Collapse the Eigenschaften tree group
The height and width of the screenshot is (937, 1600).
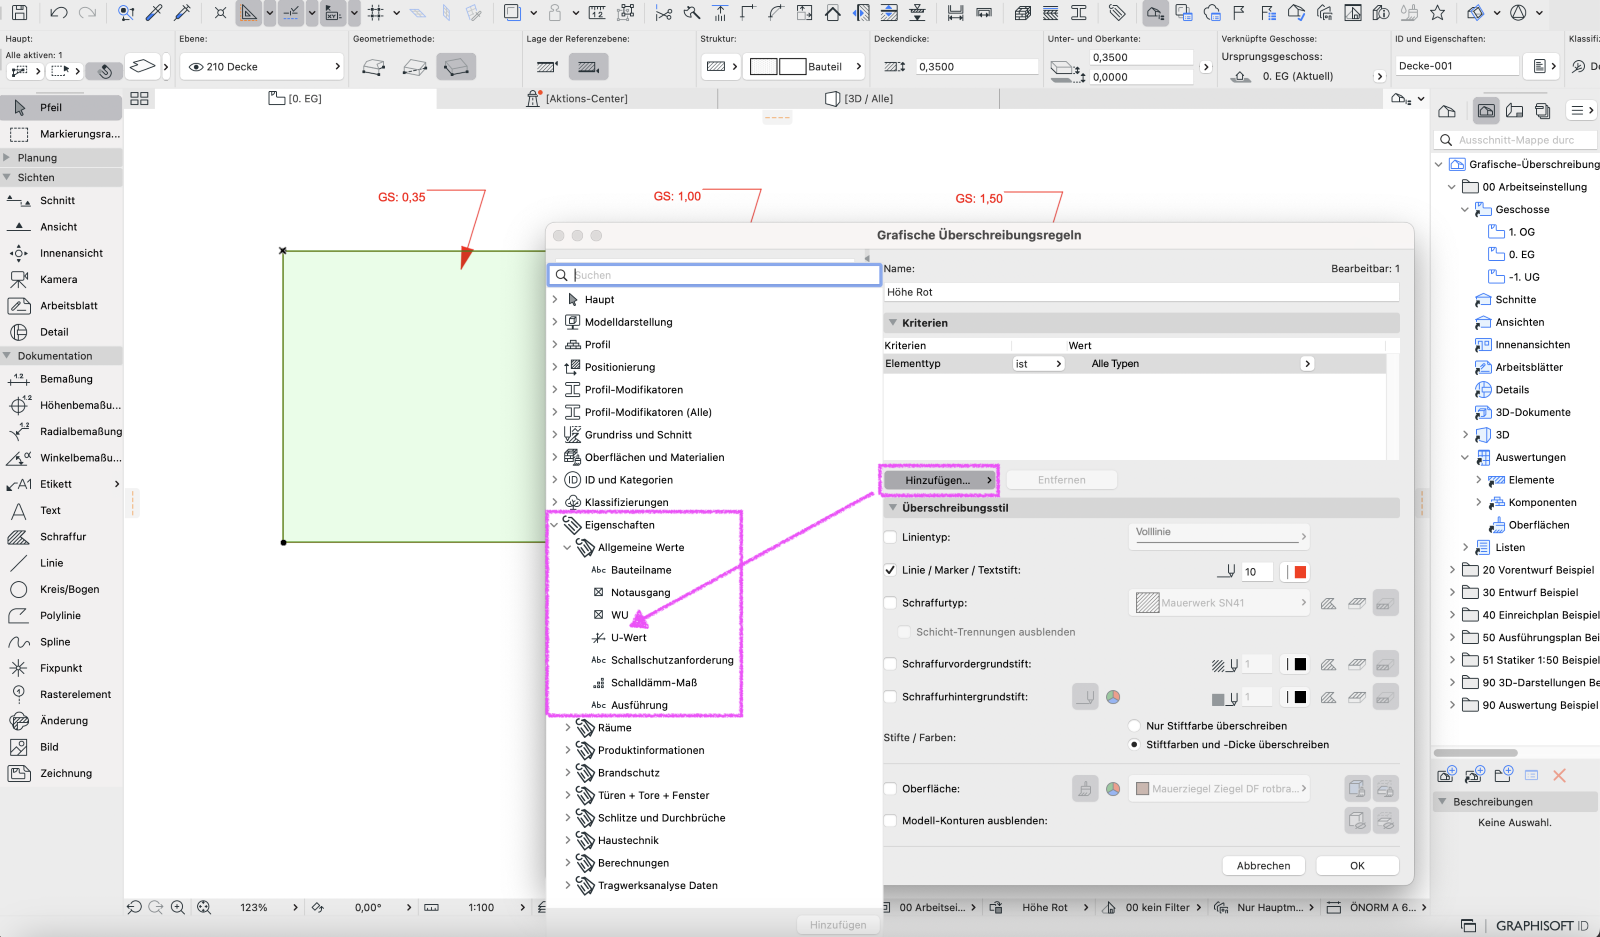(x=555, y=525)
